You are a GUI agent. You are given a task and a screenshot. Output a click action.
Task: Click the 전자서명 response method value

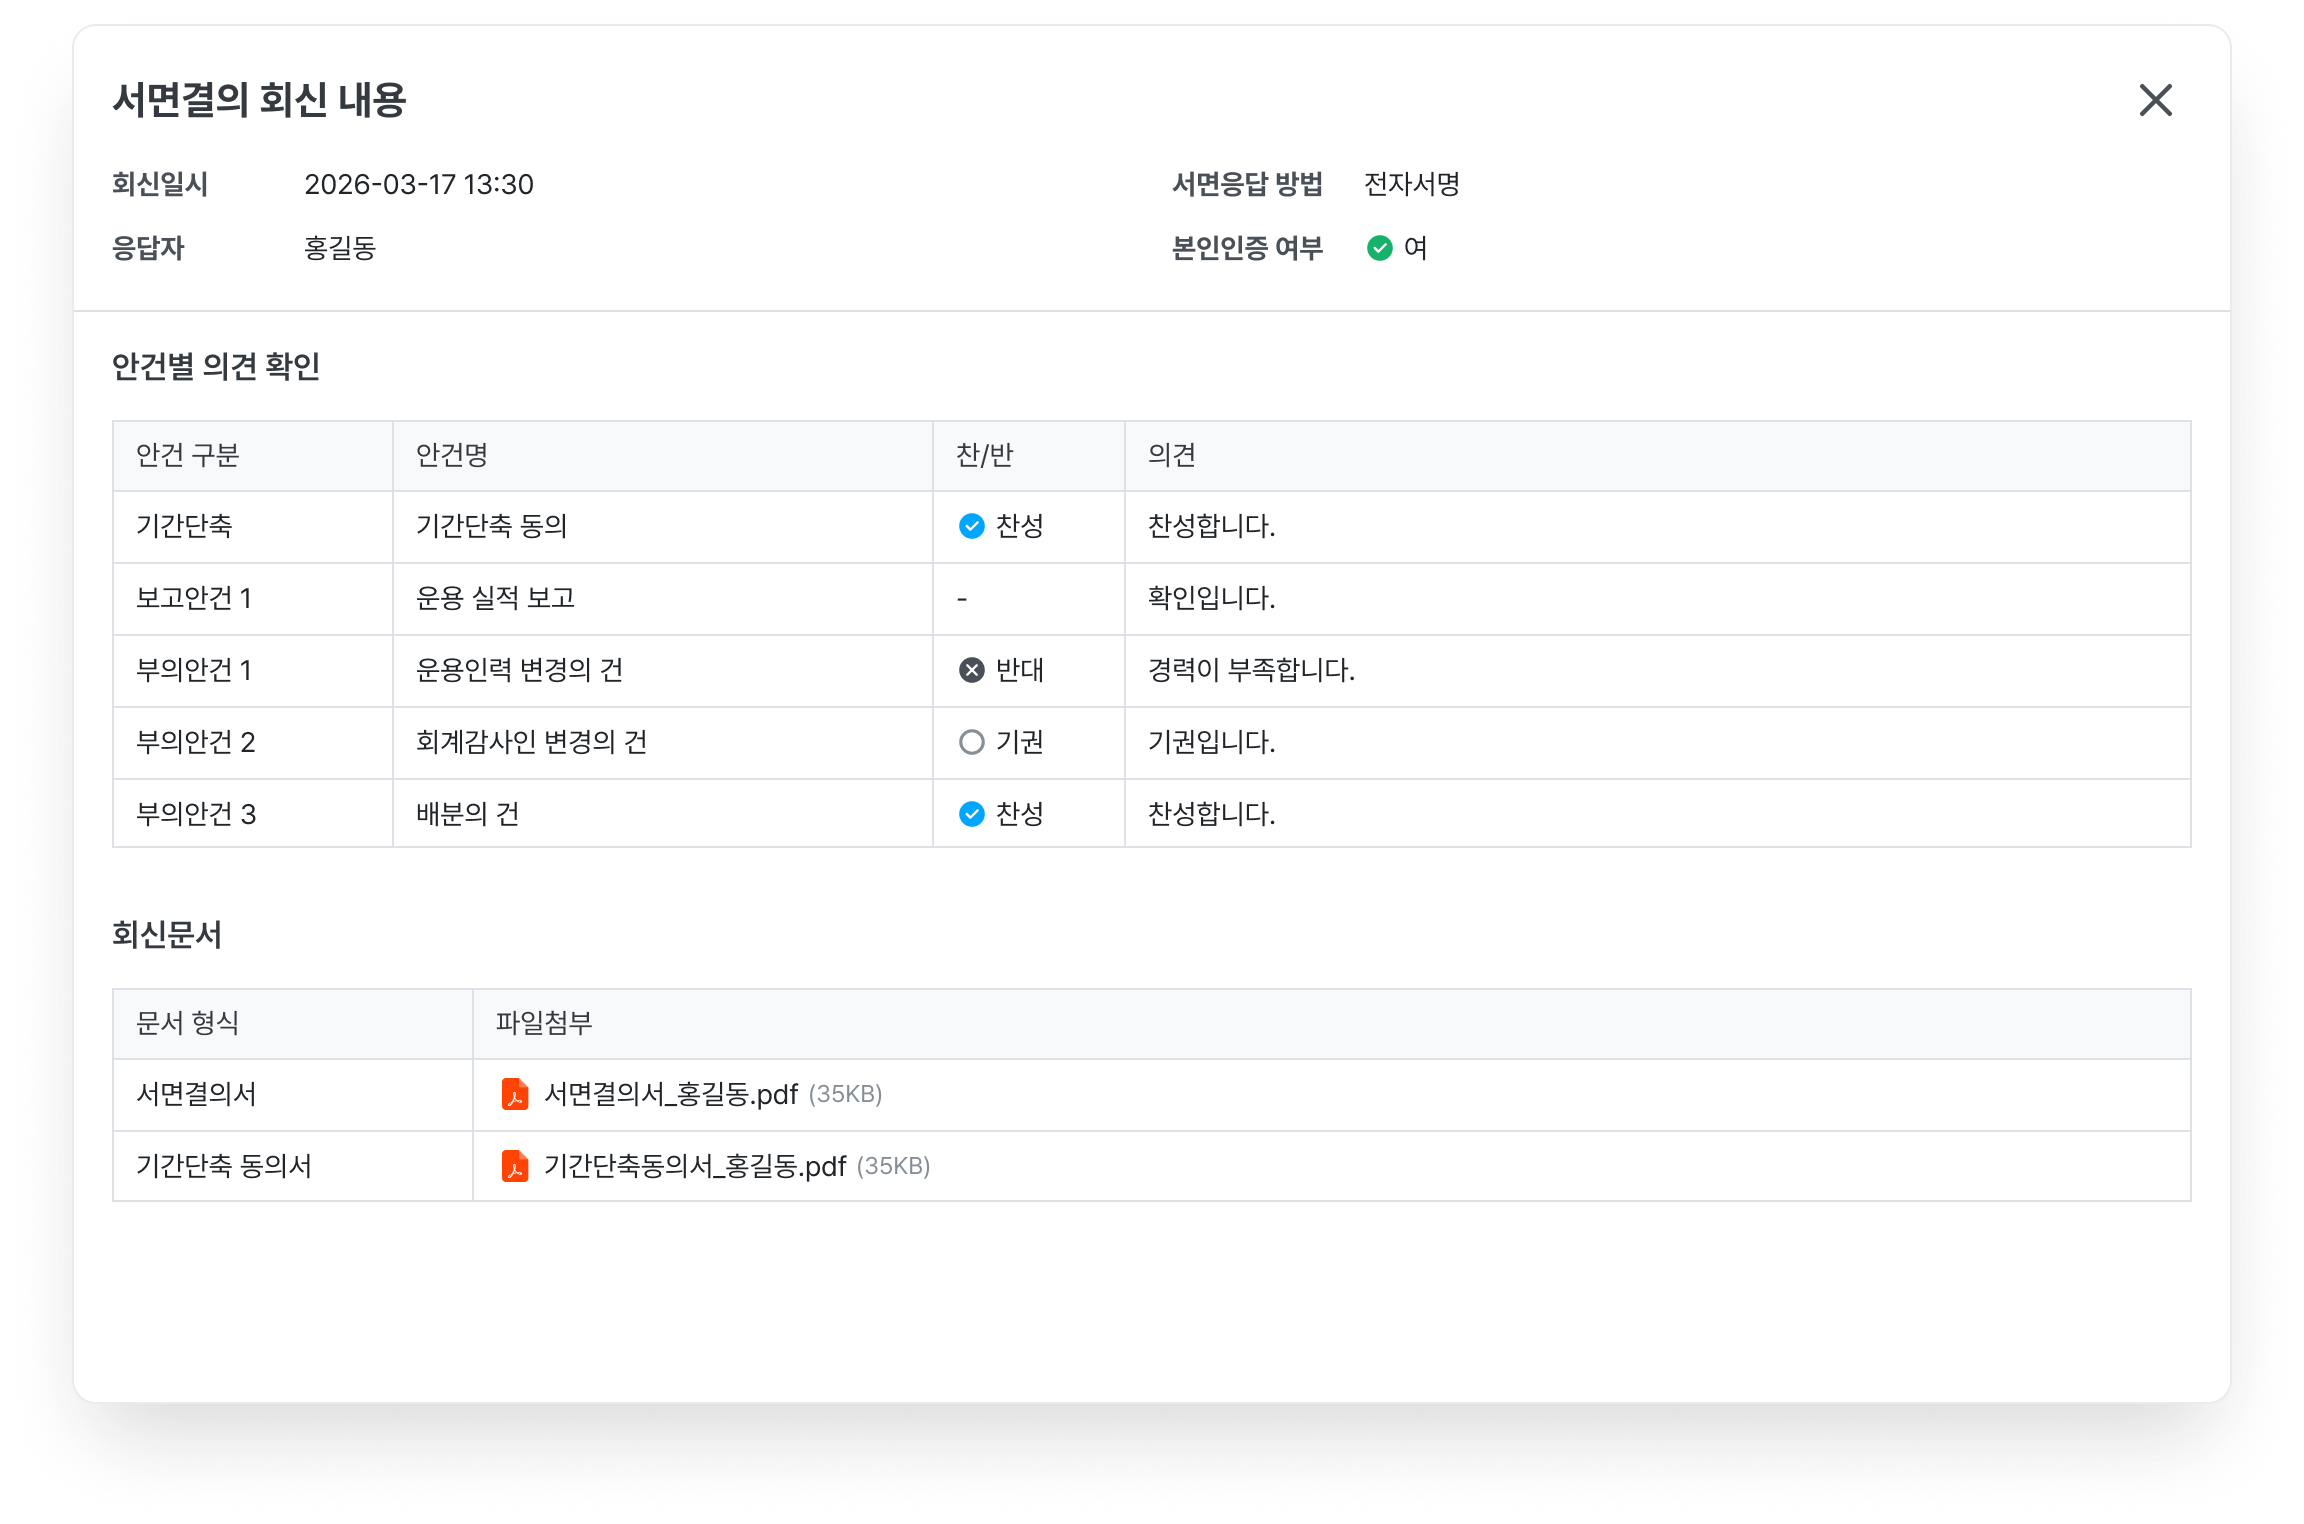coord(1411,185)
